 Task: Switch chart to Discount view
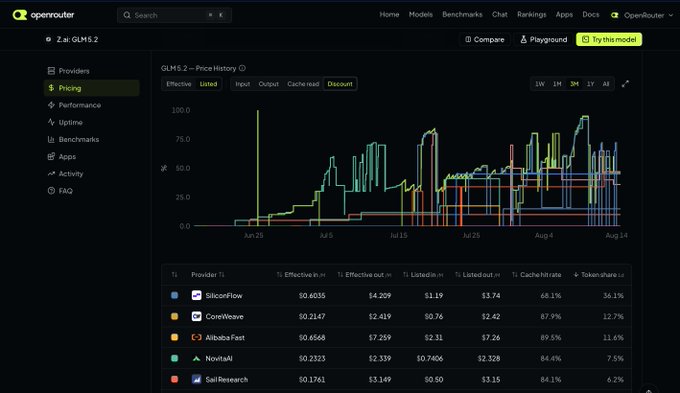(x=340, y=84)
